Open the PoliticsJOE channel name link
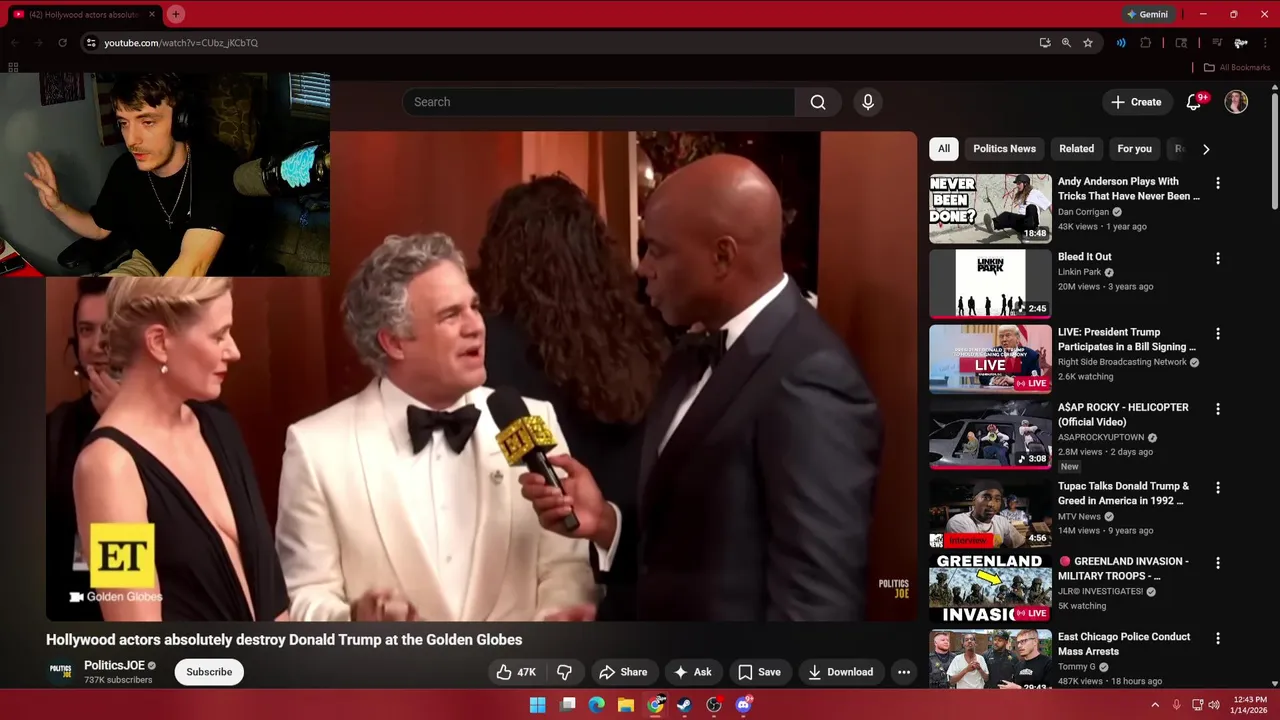Viewport: 1280px width, 720px height. (114, 665)
